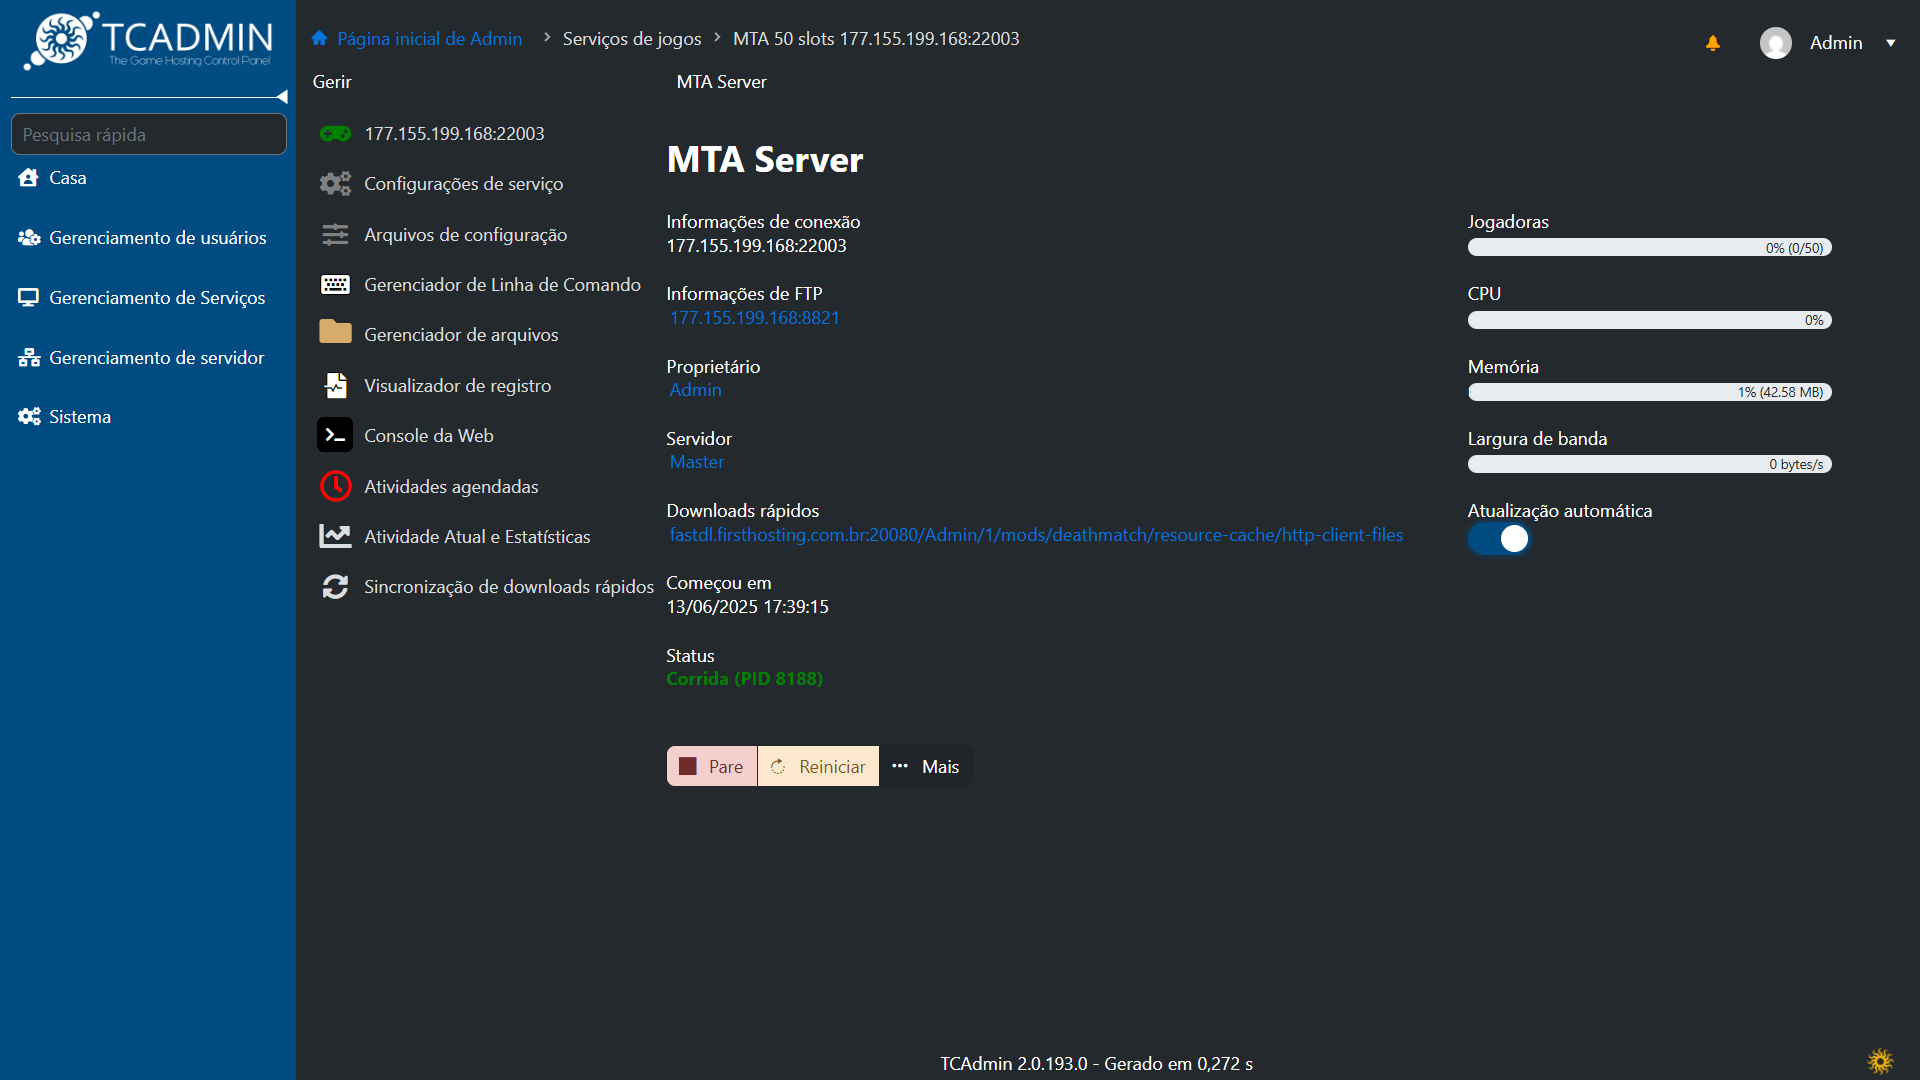
Task: Click the Gerir panel header
Action: 332,82
